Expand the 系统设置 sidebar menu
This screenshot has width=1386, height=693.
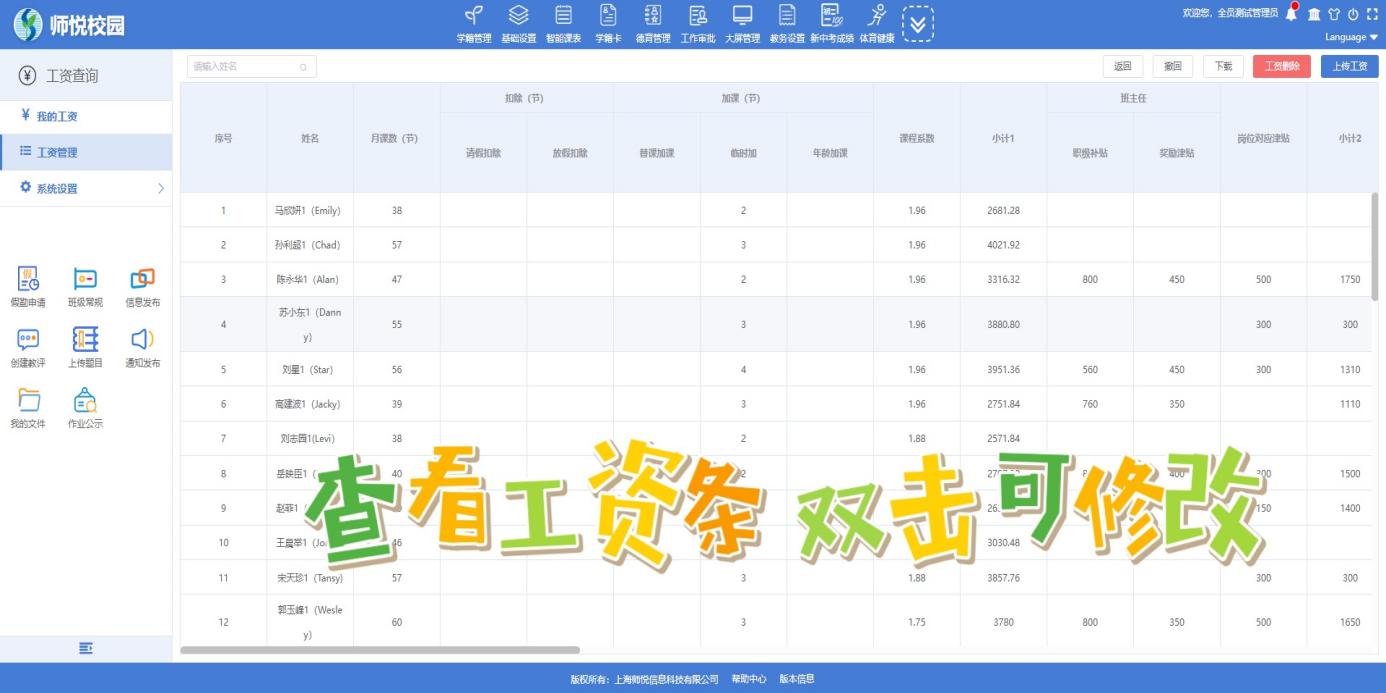click(x=86, y=188)
